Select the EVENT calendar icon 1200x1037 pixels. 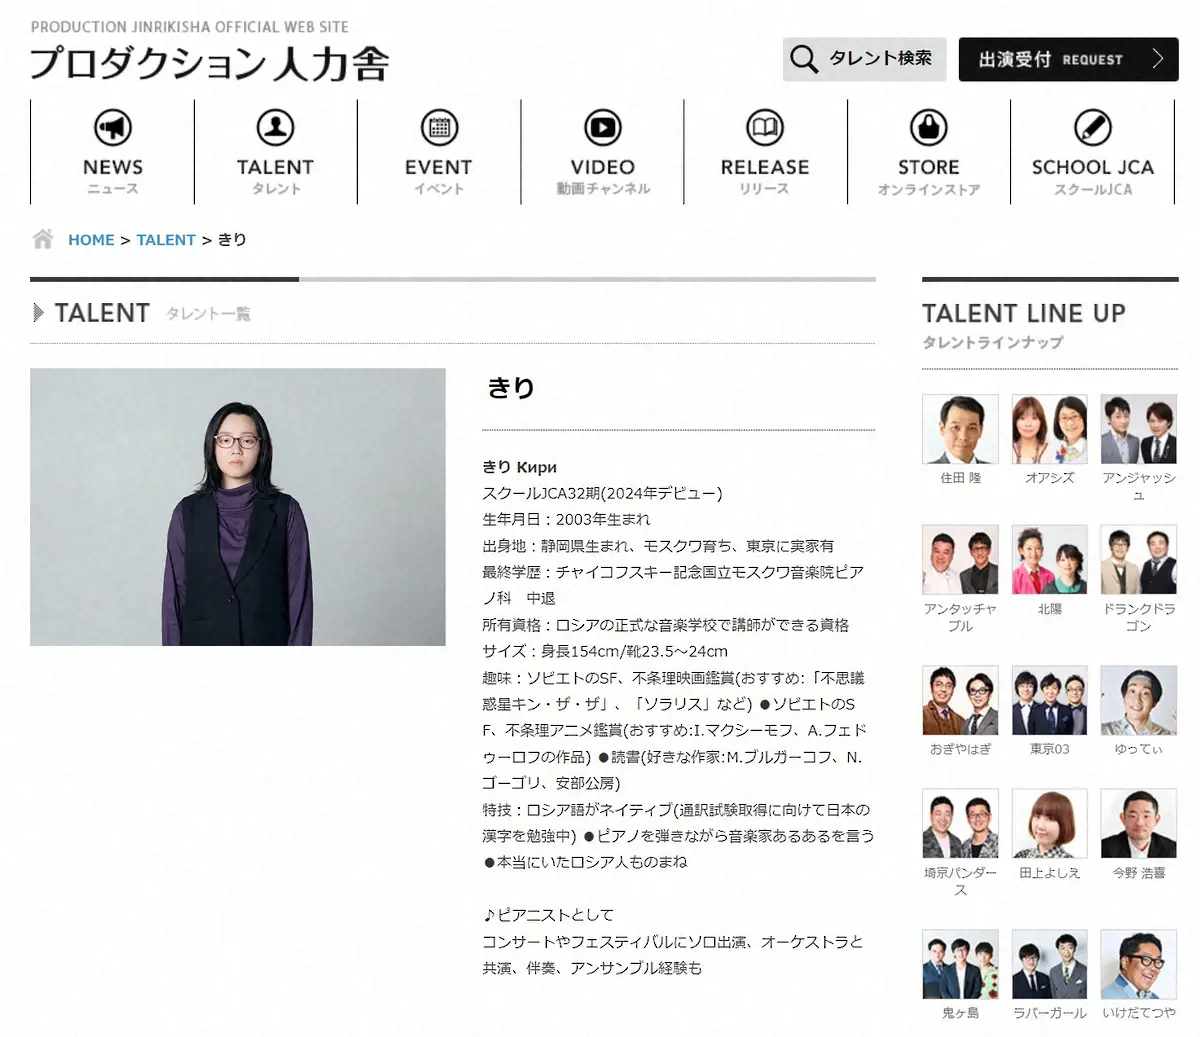[x=439, y=128]
